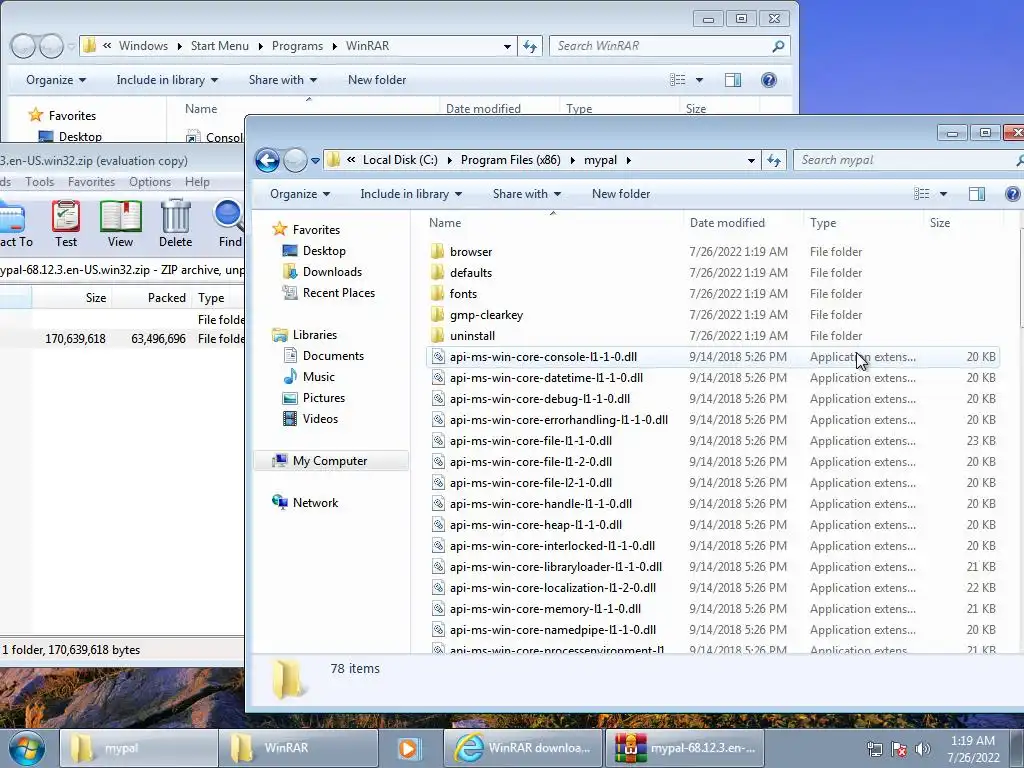
Task: Click Start Menu in WinRAR folder breadcrumb
Action: tap(219, 46)
